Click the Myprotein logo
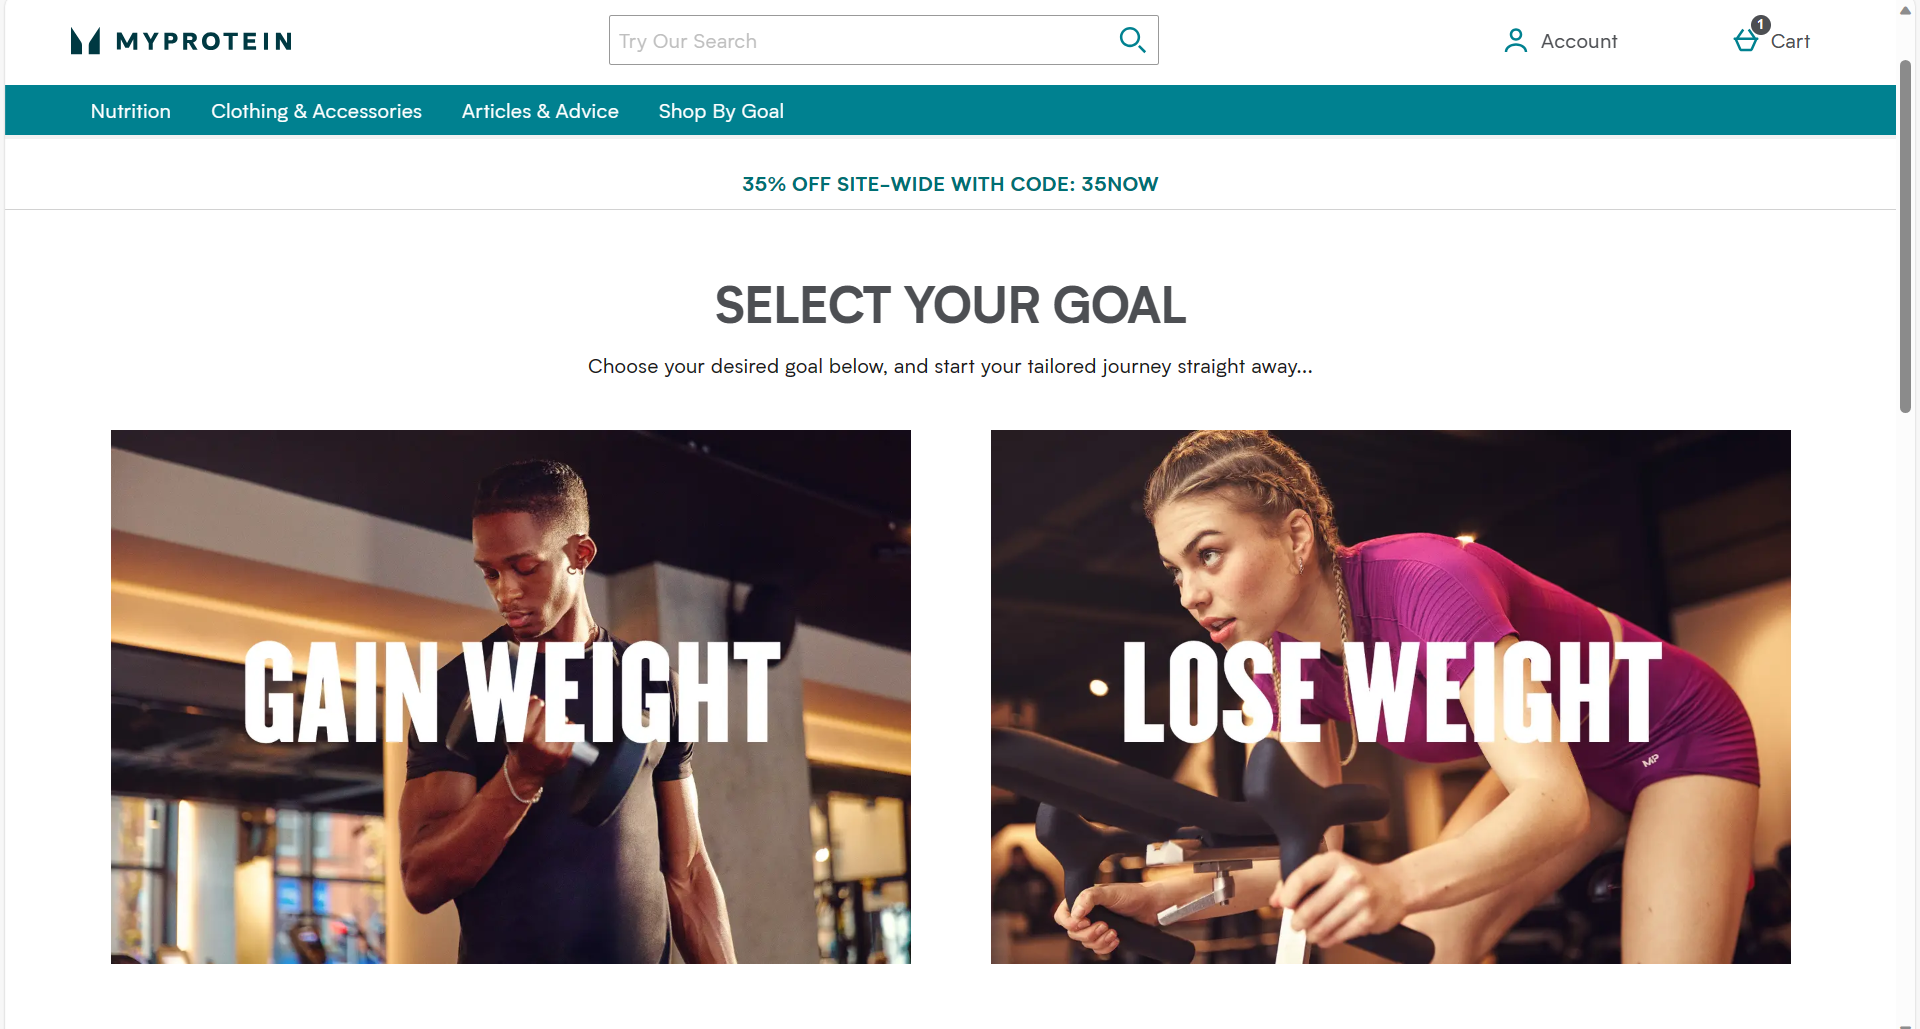The image size is (1920, 1029). point(181,41)
